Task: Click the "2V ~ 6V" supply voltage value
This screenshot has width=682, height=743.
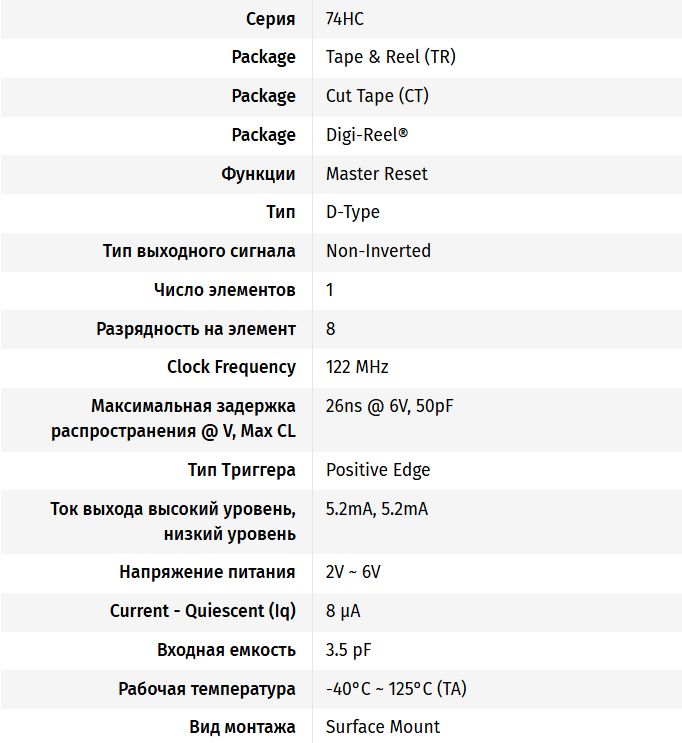Action: click(x=353, y=572)
